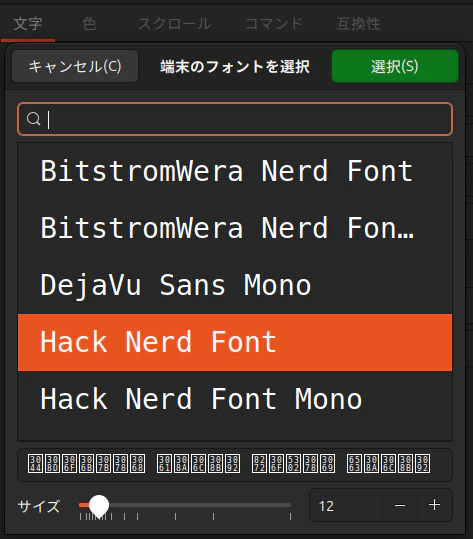Switch to the 文字 tab
Viewport: 473px width, 539px height.
(28, 24)
